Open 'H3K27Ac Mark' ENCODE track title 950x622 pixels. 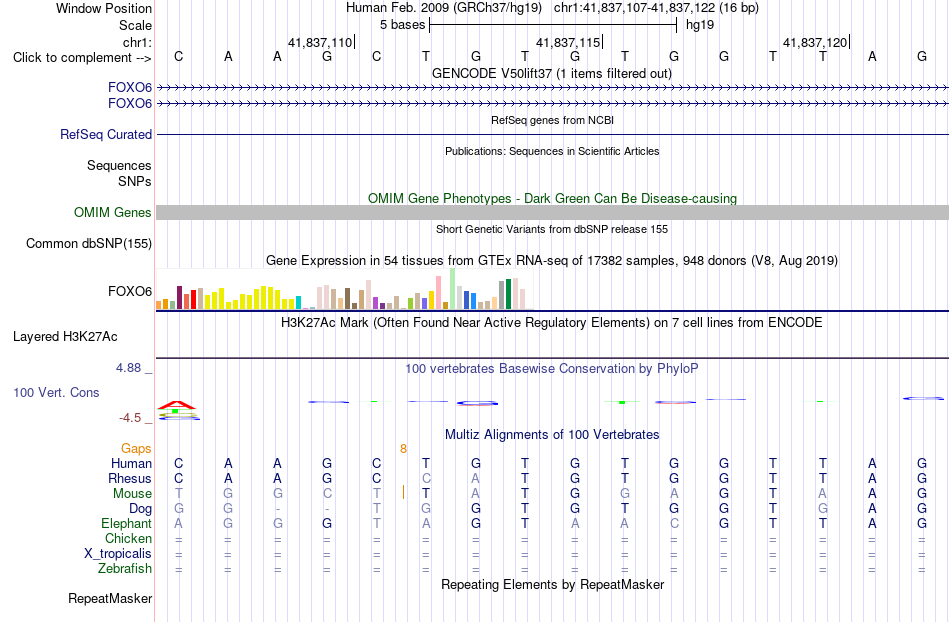pos(552,322)
